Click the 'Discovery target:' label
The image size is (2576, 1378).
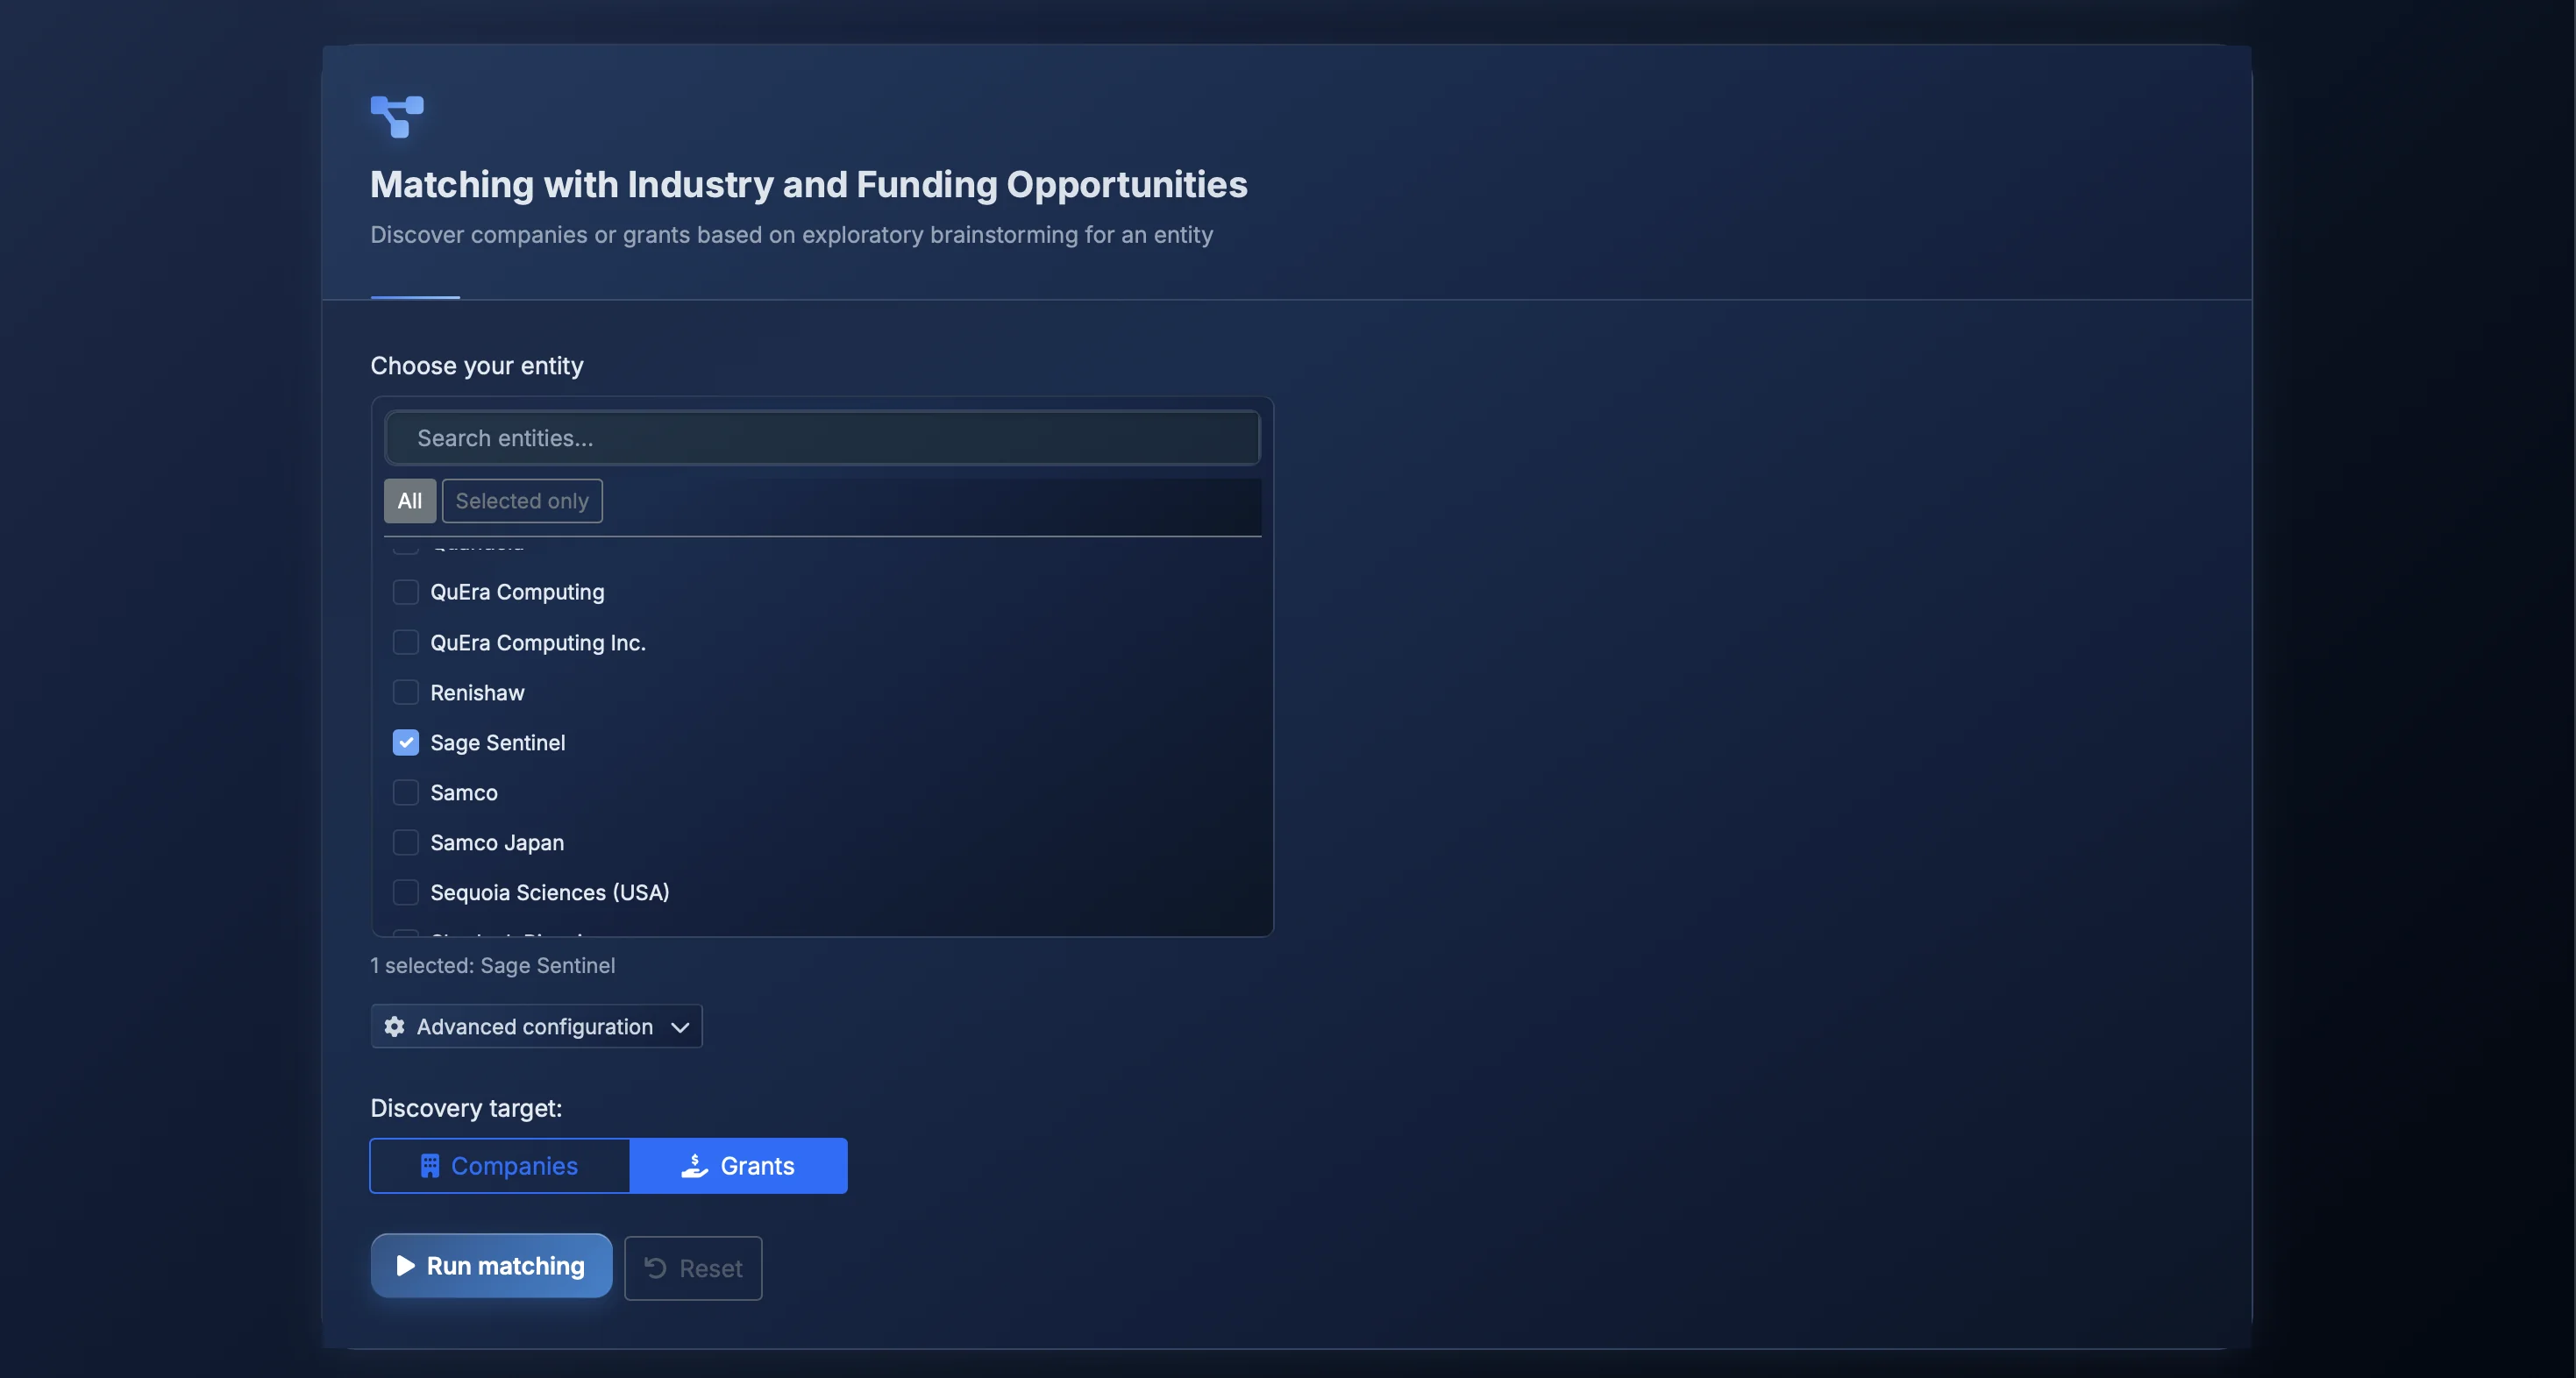click(466, 1108)
